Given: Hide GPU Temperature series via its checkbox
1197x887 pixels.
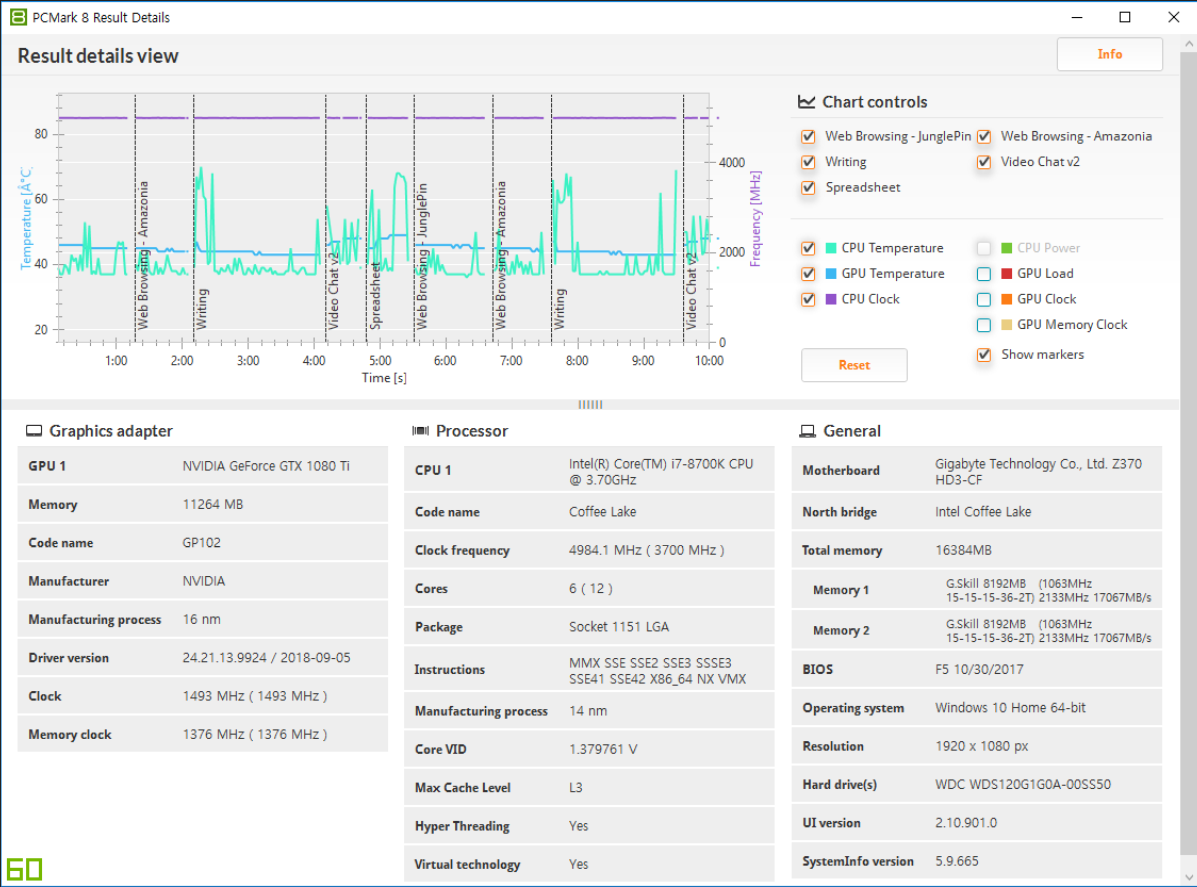Looking at the screenshot, I should pos(808,274).
